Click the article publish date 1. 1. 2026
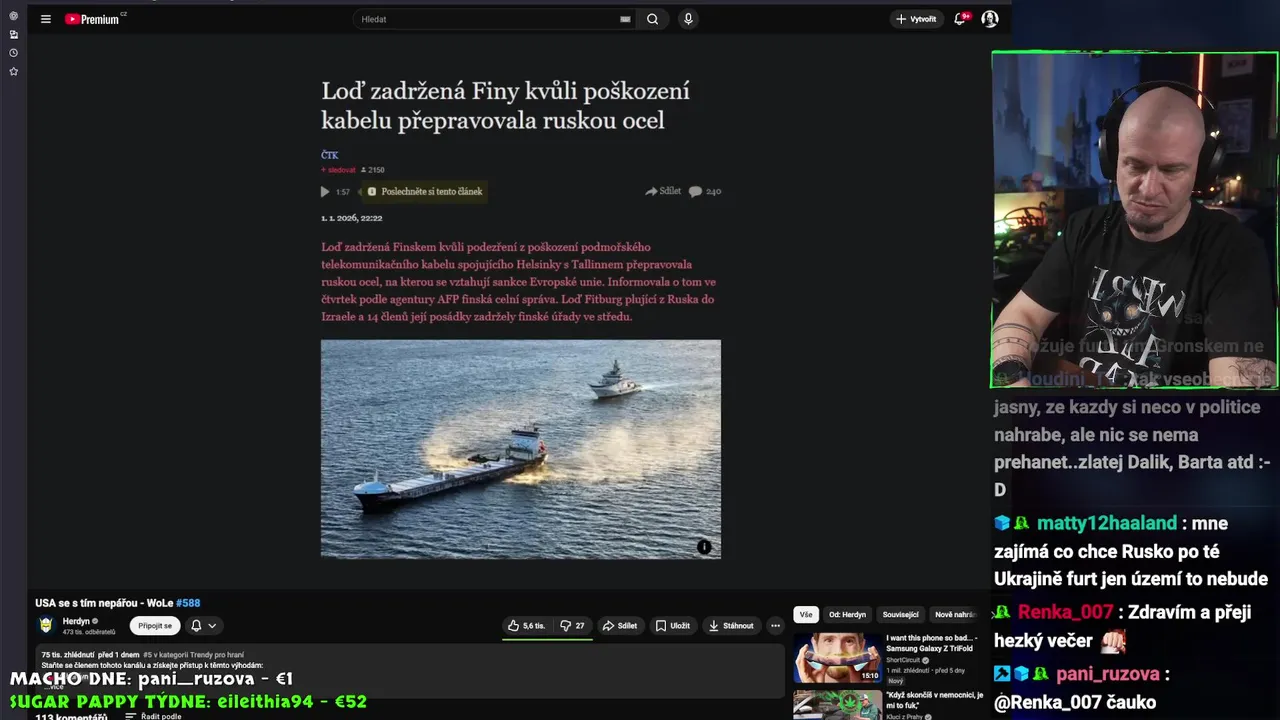1280x720 pixels. [351, 218]
